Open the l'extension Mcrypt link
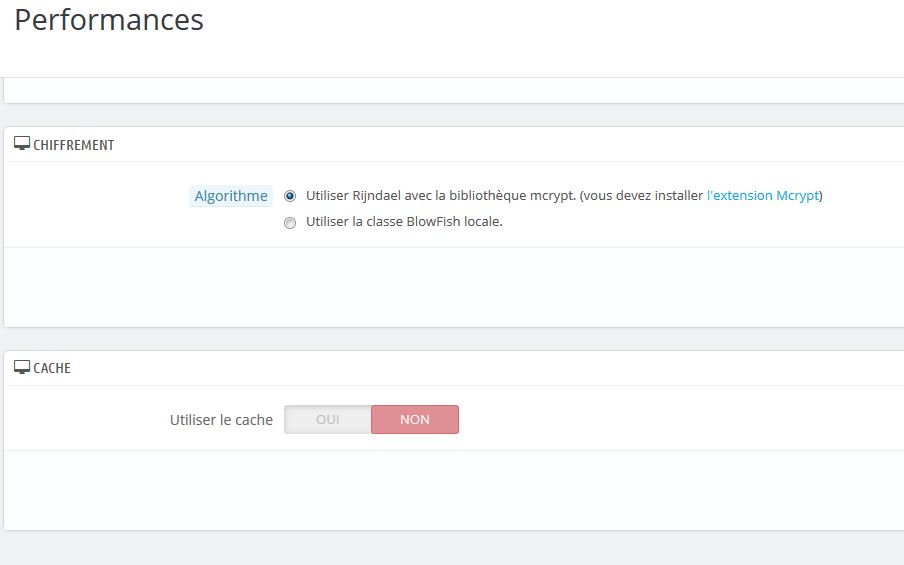The width and height of the screenshot is (904, 565). [x=763, y=195]
